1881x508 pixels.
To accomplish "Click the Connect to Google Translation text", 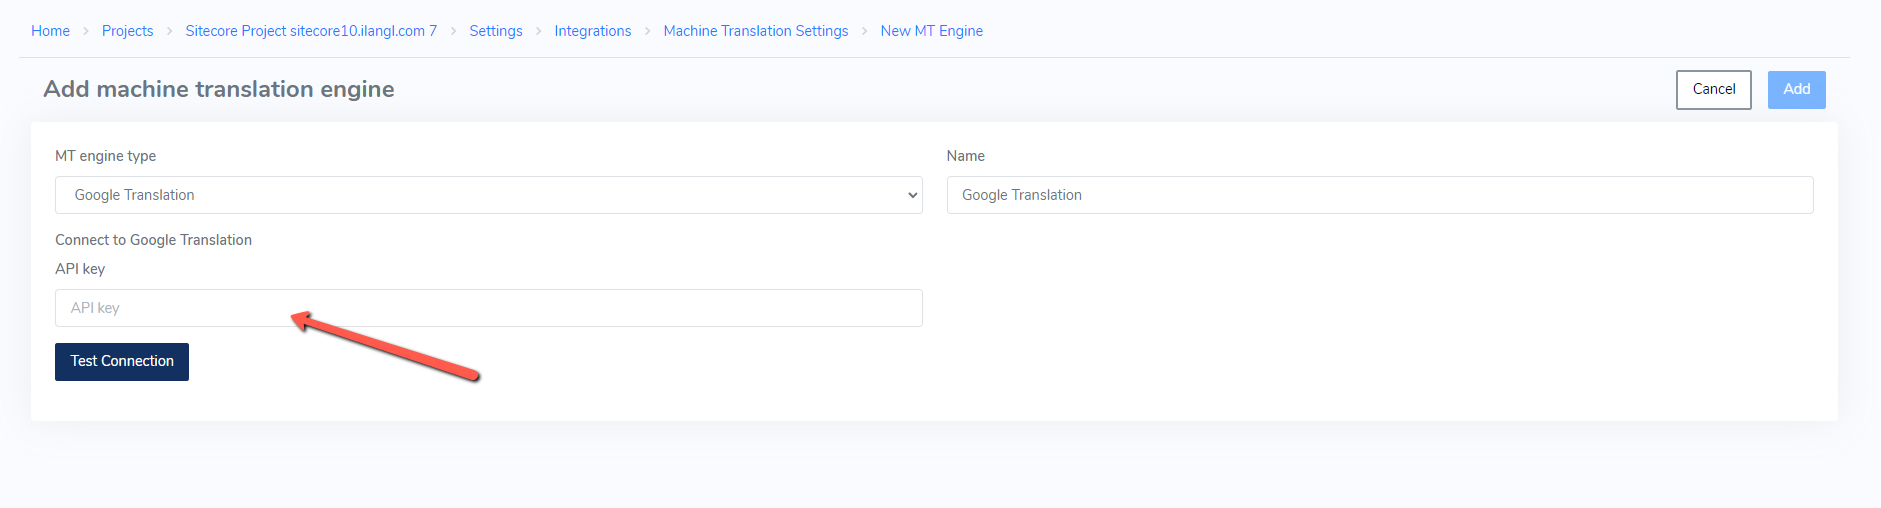I will coord(153,240).
